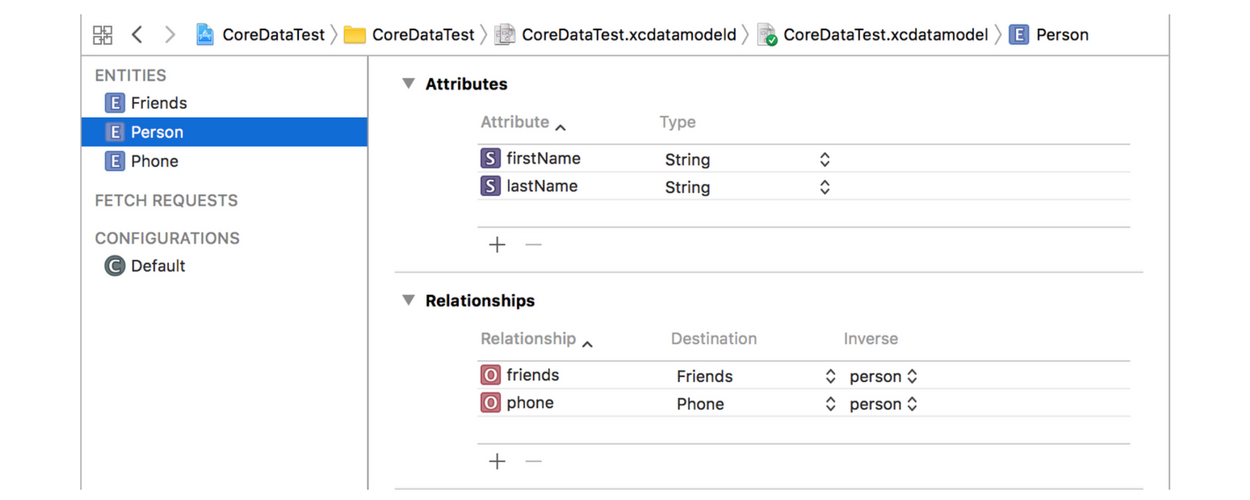Open the lastName type dropdown
Image resolution: width=1250 pixels, height=500 pixels.
pyautogui.click(x=824, y=187)
